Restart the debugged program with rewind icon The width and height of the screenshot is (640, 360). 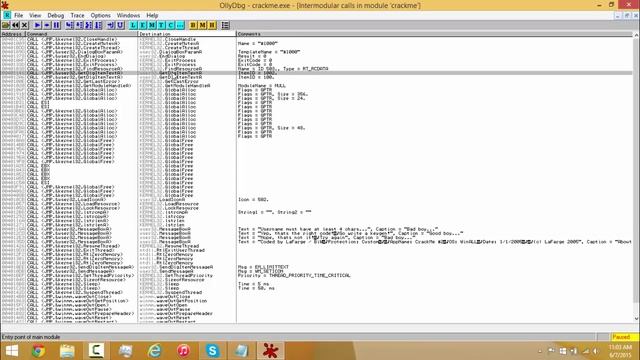[x=15, y=25]
